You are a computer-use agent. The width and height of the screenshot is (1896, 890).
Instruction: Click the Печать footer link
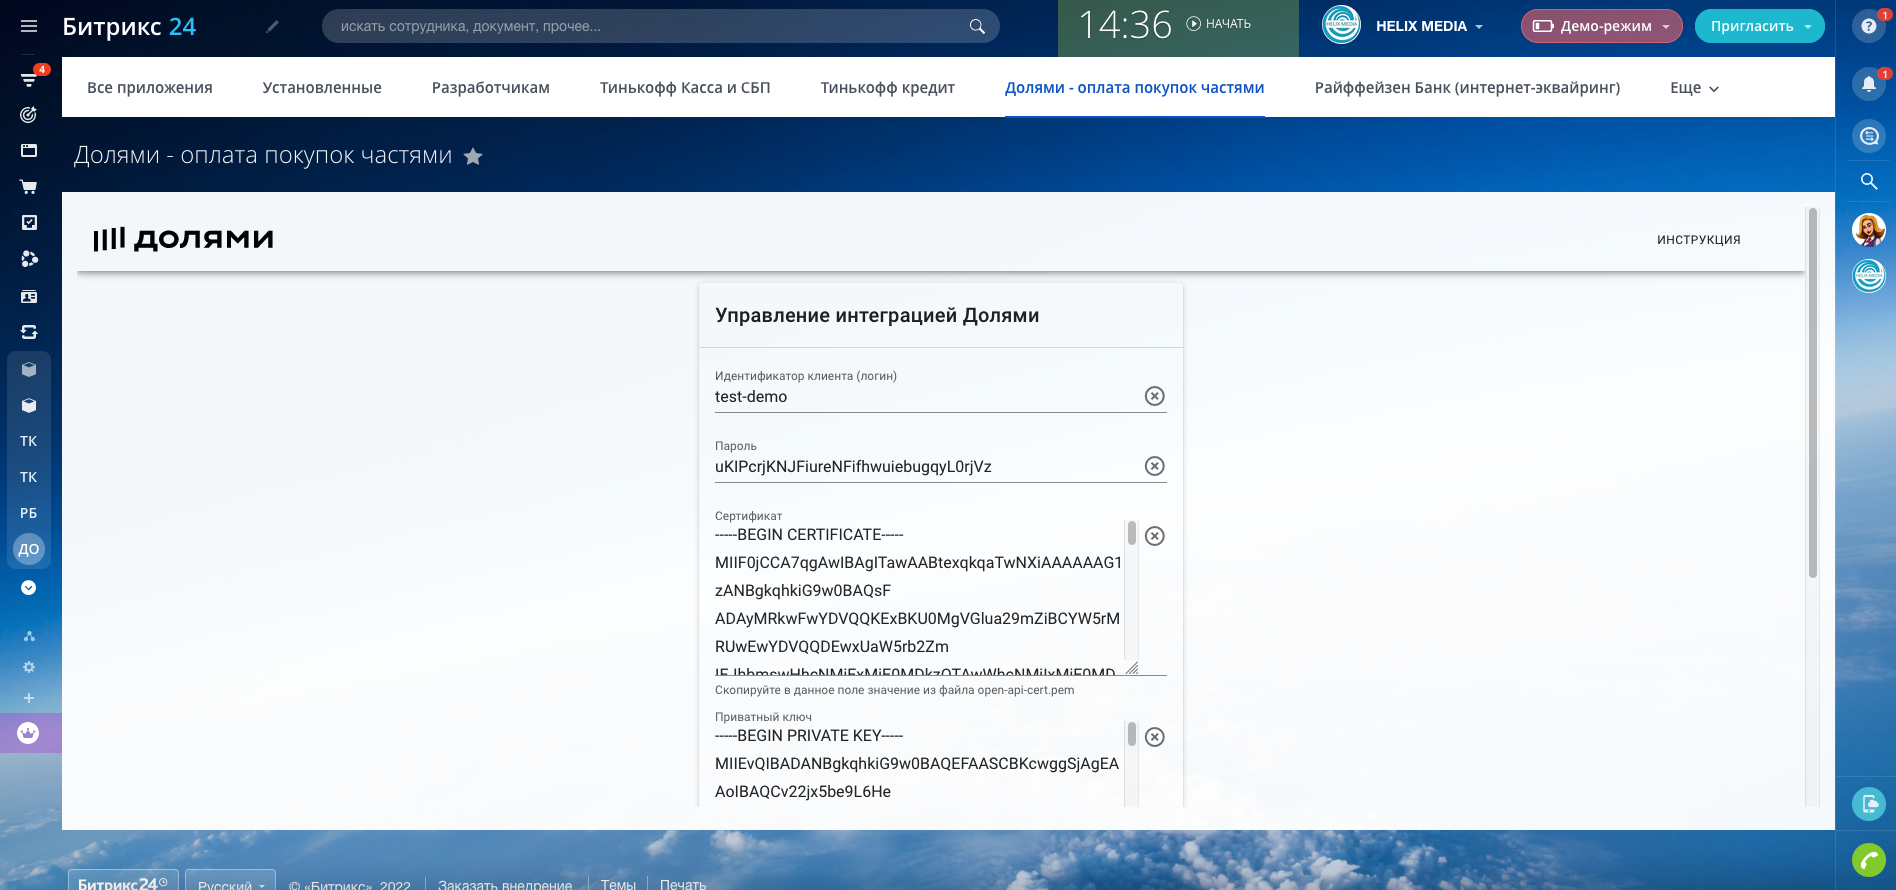pos(683,884)
